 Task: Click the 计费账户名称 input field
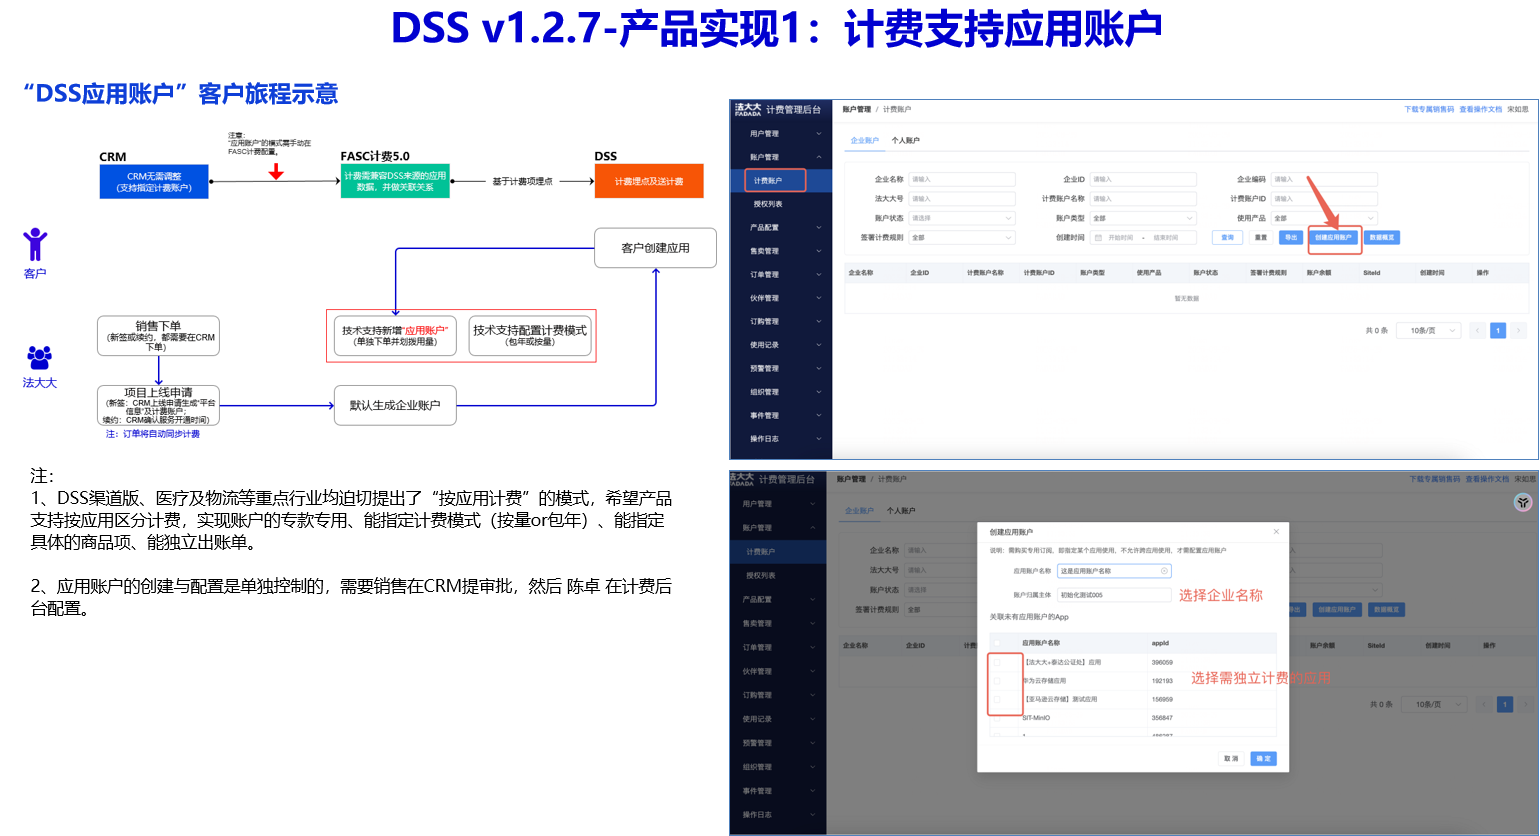[x=1143, y=199]
